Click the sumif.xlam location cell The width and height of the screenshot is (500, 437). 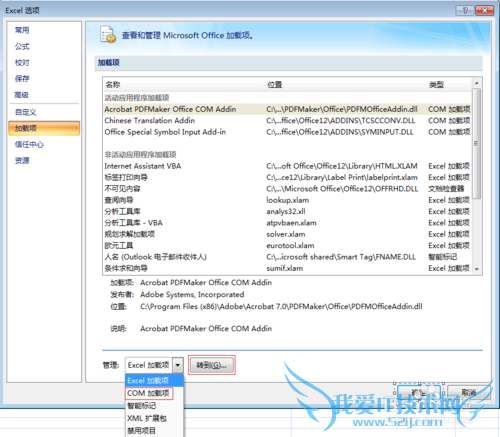pos(284,268)
